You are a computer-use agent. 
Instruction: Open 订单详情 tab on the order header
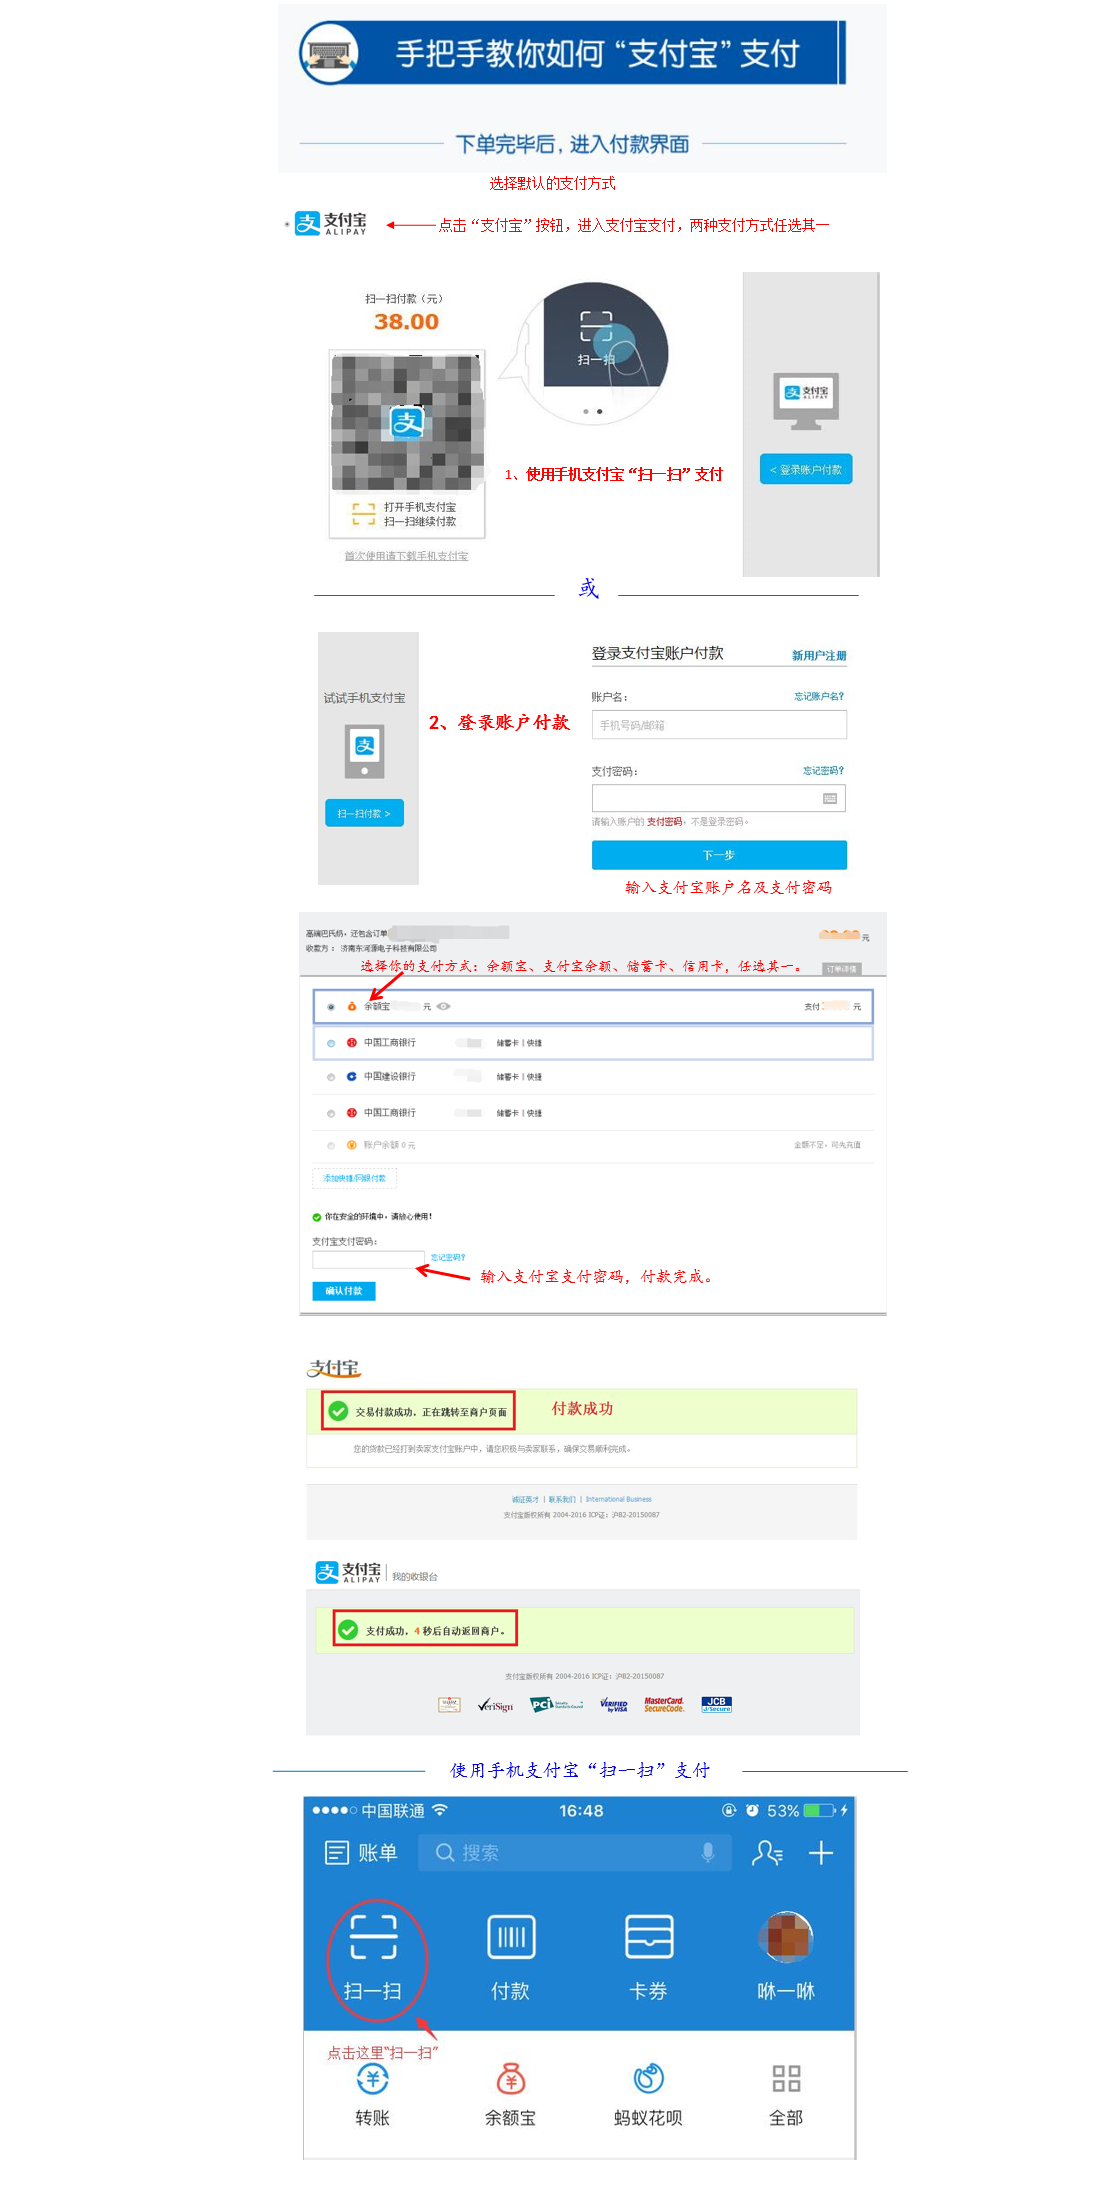click(841, 969)
